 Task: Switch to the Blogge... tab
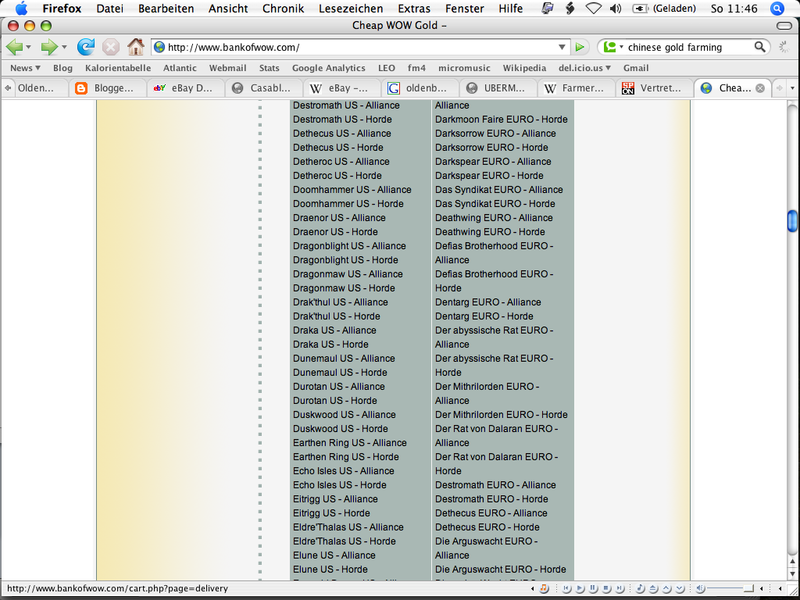(x=107, y=88)
